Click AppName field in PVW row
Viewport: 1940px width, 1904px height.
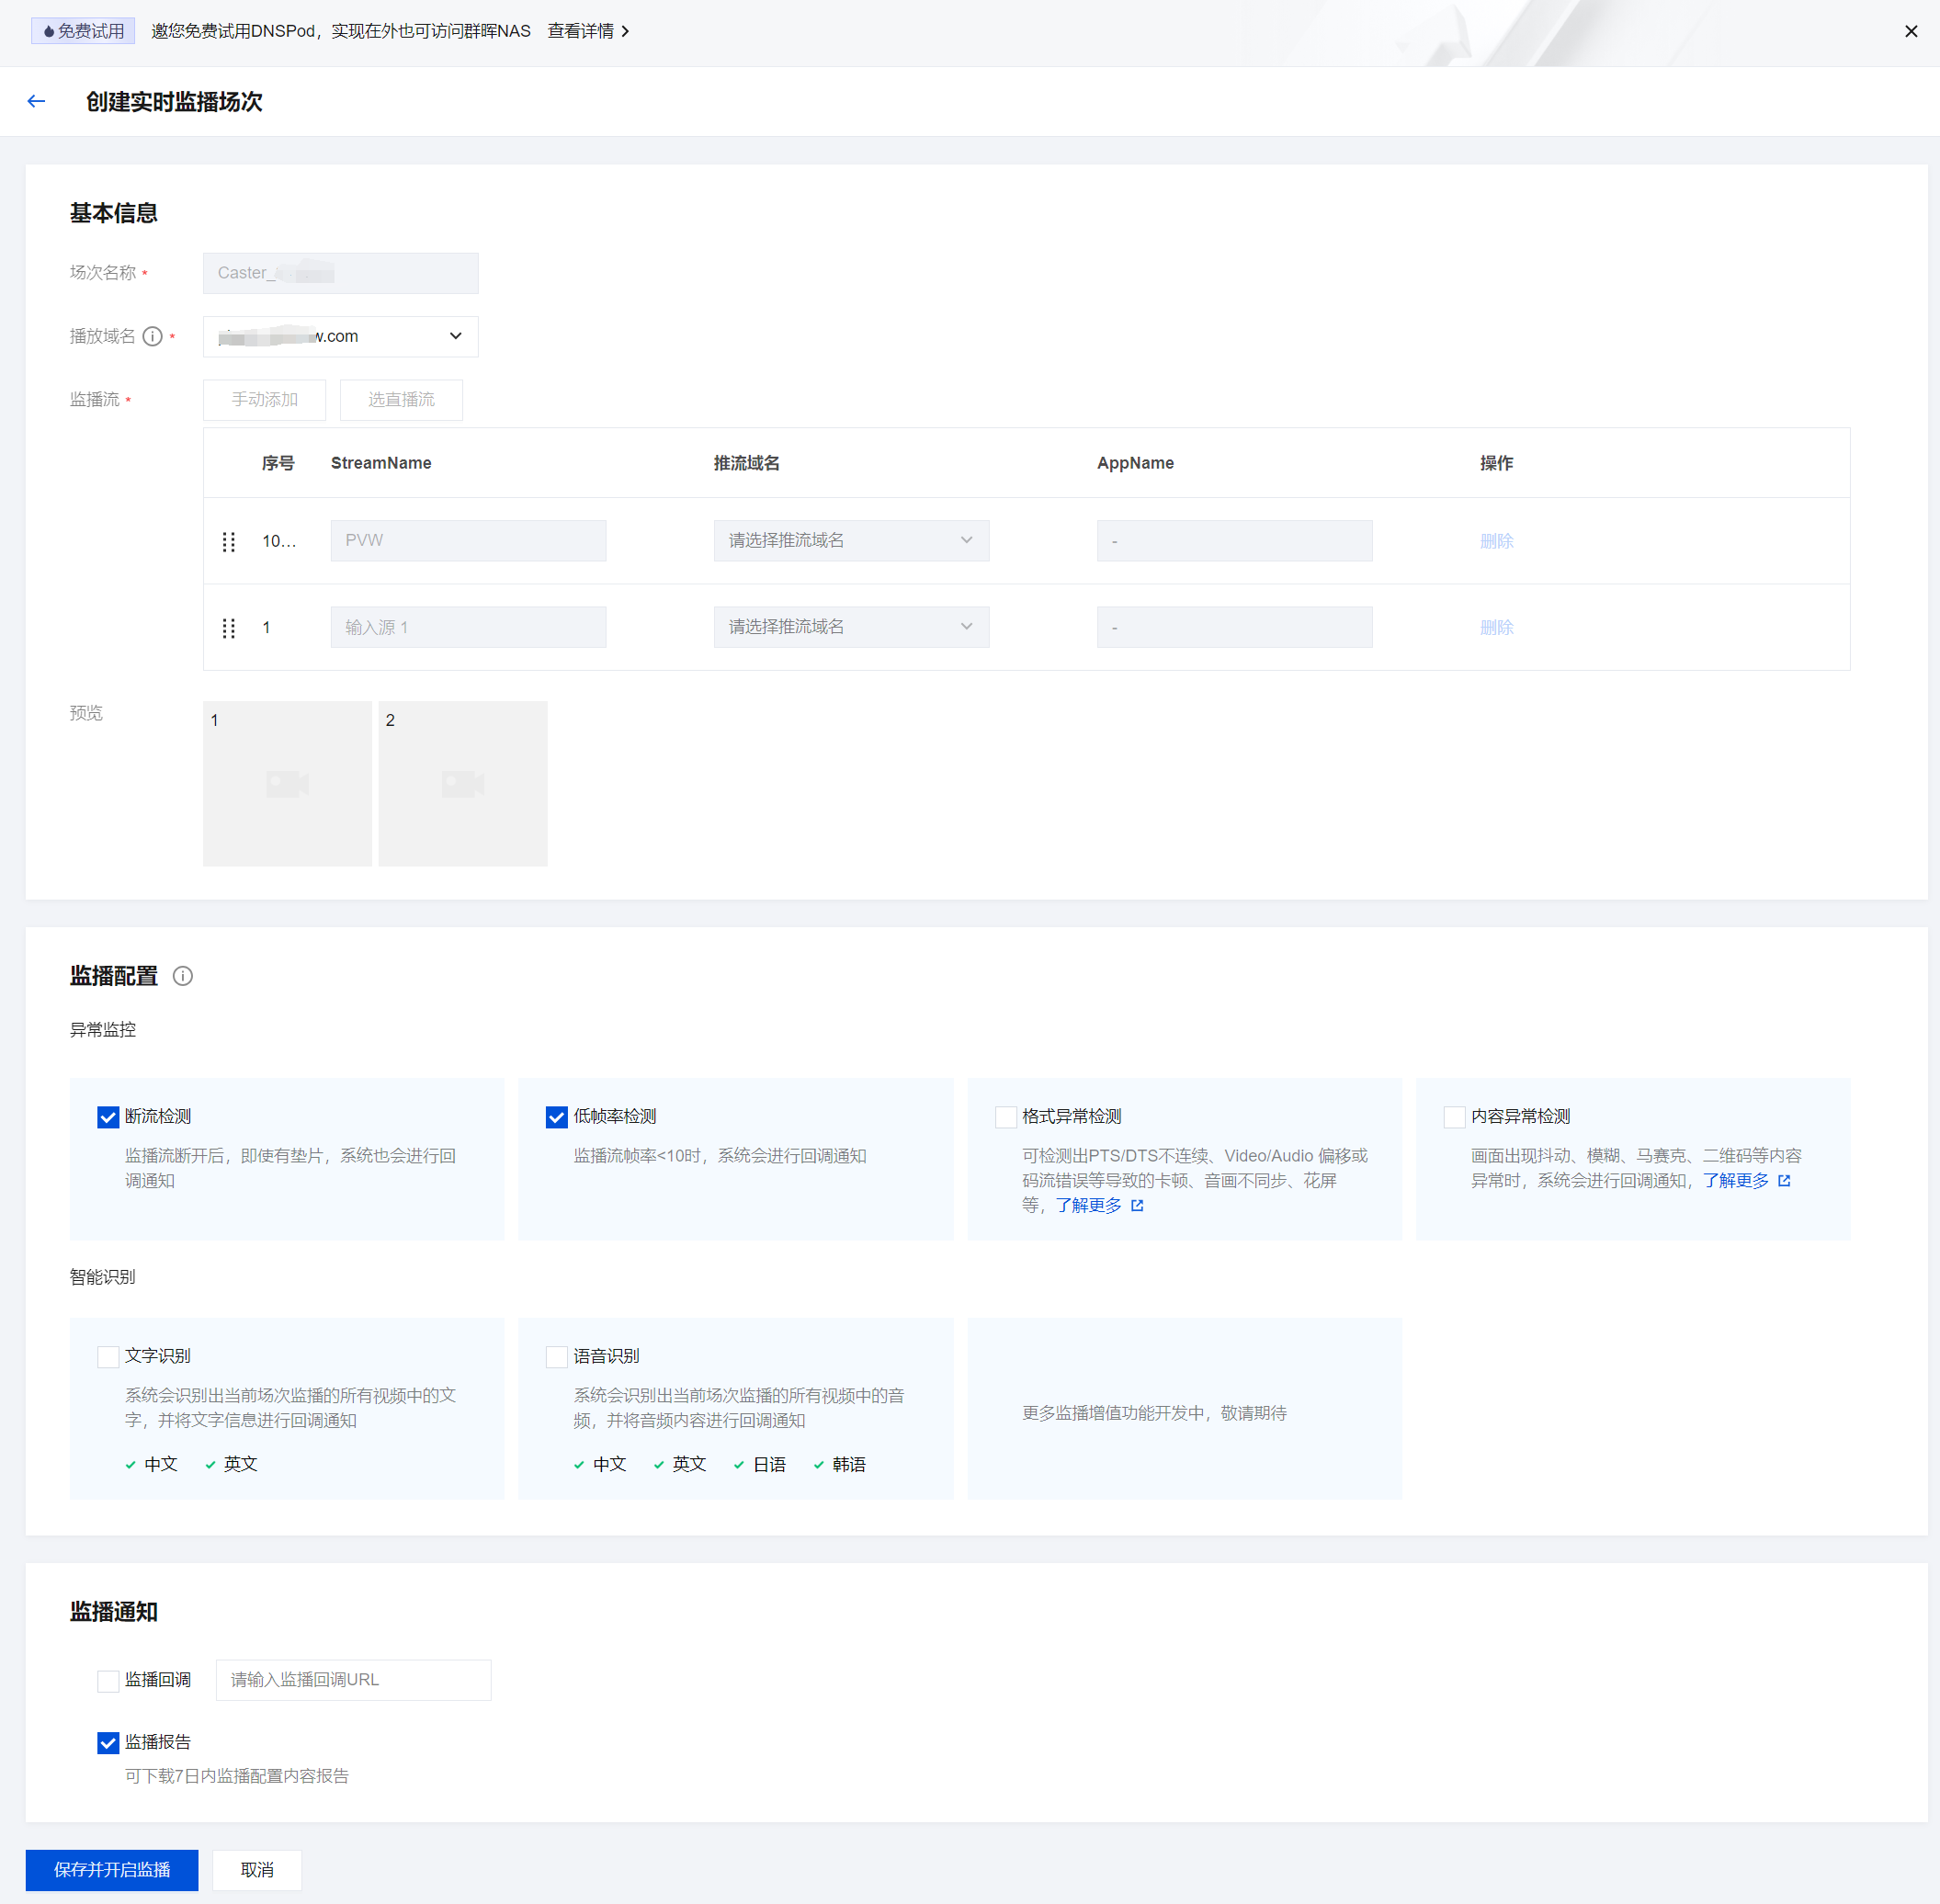coord(1234,540)
